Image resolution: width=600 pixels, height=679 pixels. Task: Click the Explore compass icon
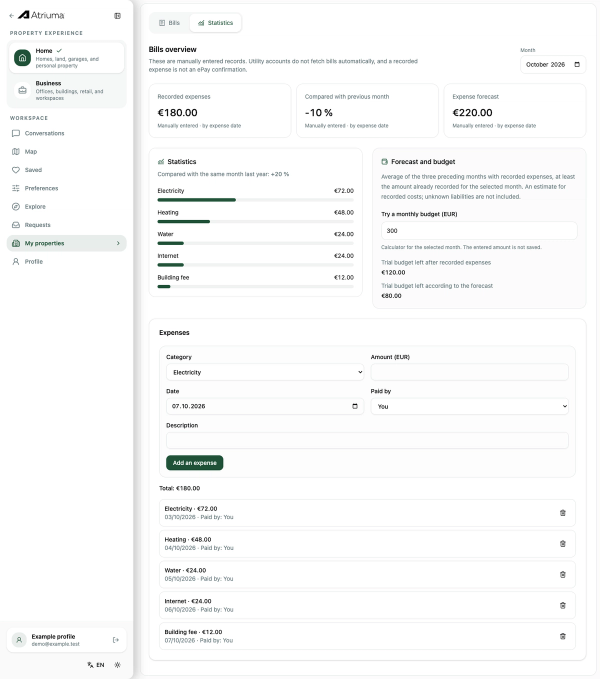point(16,207)
